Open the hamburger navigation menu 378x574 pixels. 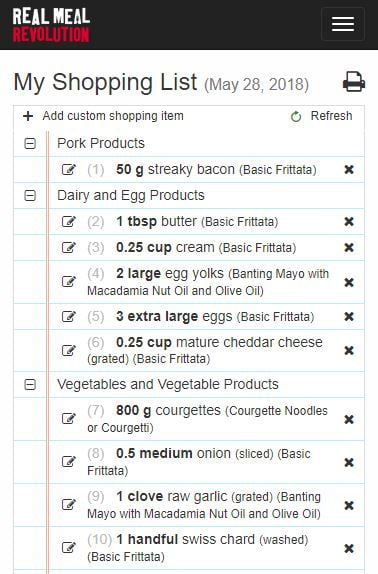(343, 24)
